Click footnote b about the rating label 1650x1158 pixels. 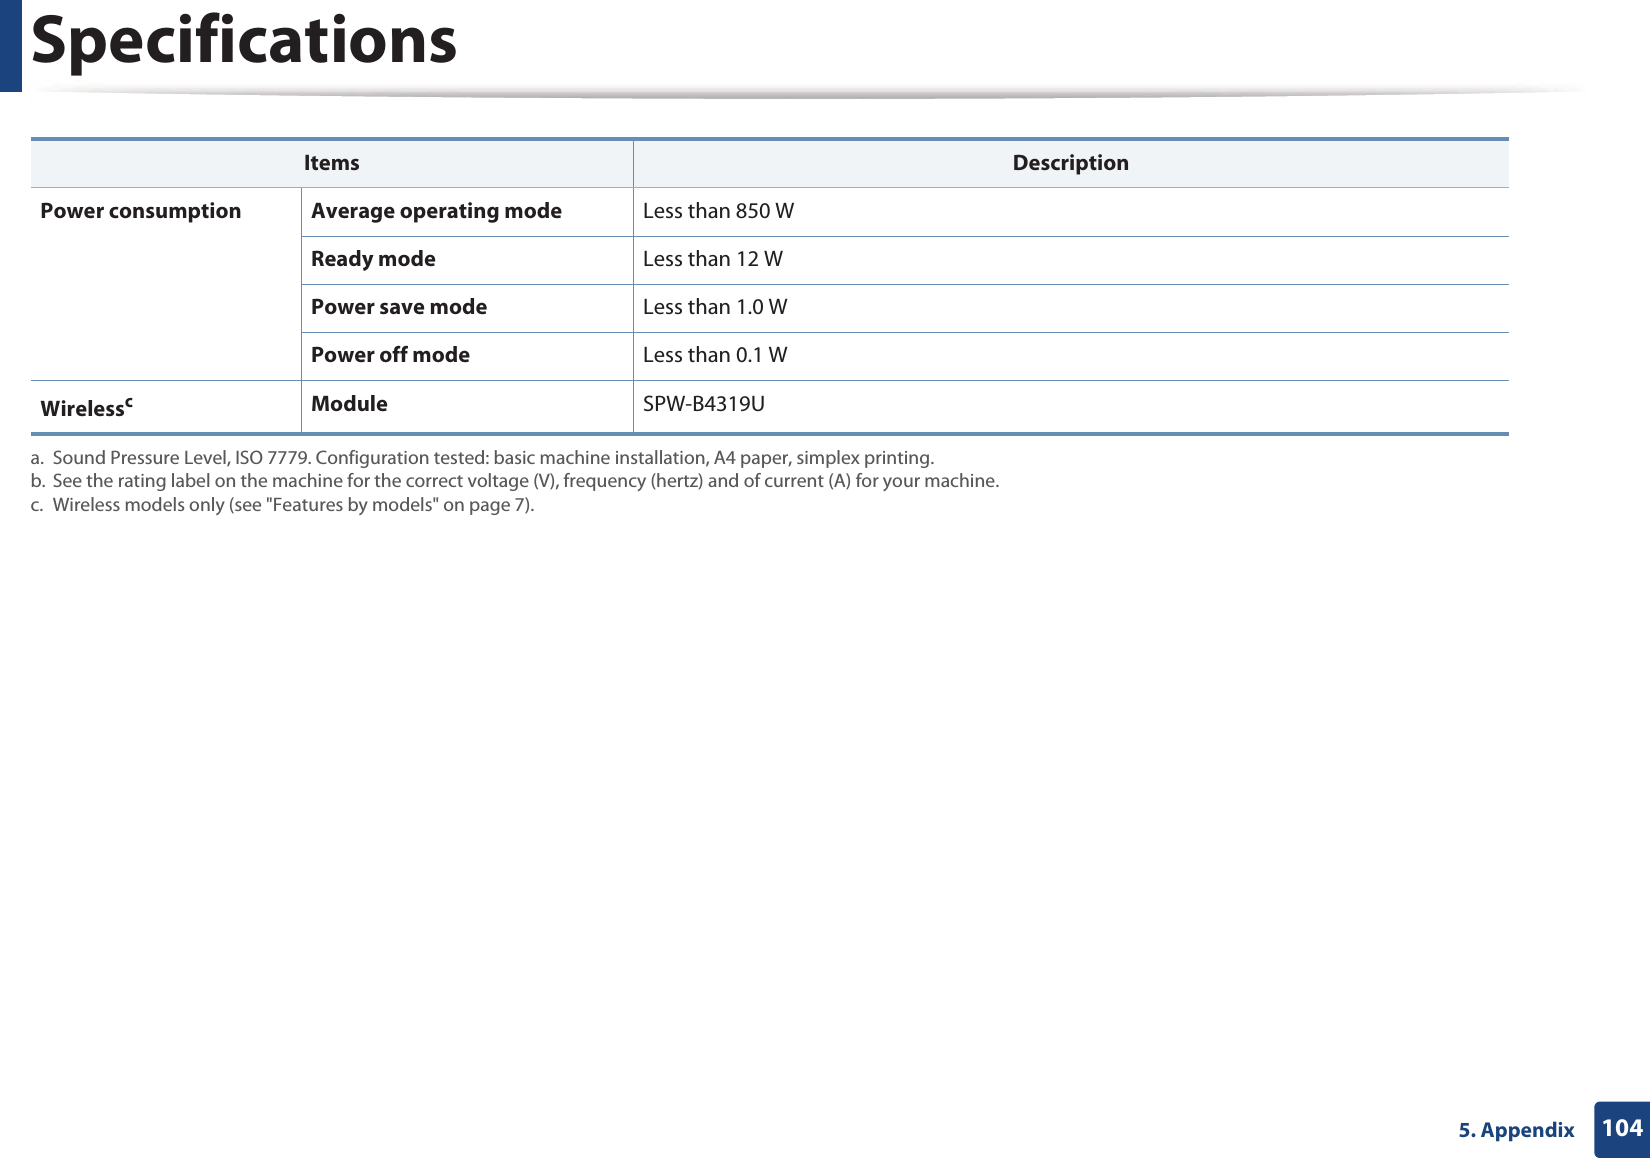pos(514,481)
